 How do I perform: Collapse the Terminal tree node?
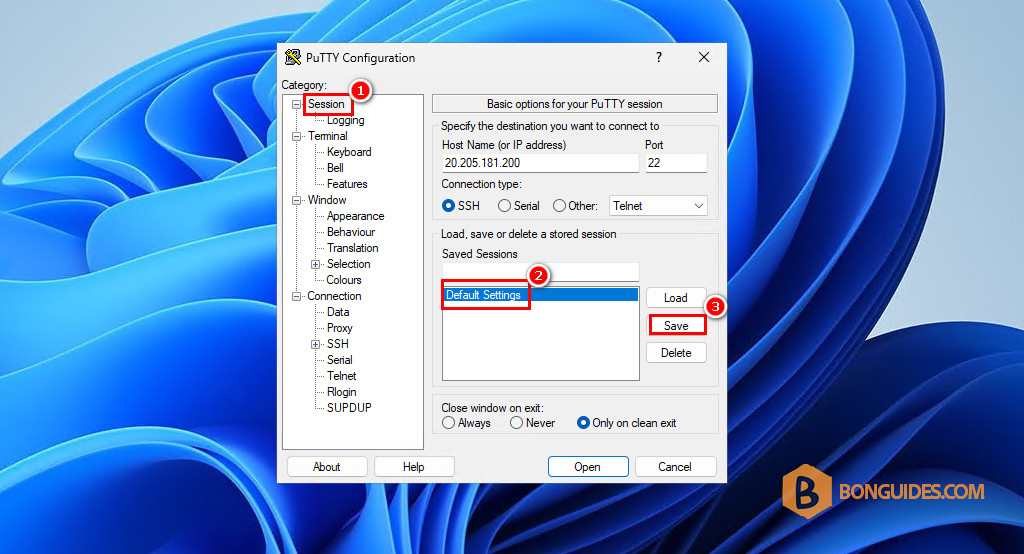point(296,137)
